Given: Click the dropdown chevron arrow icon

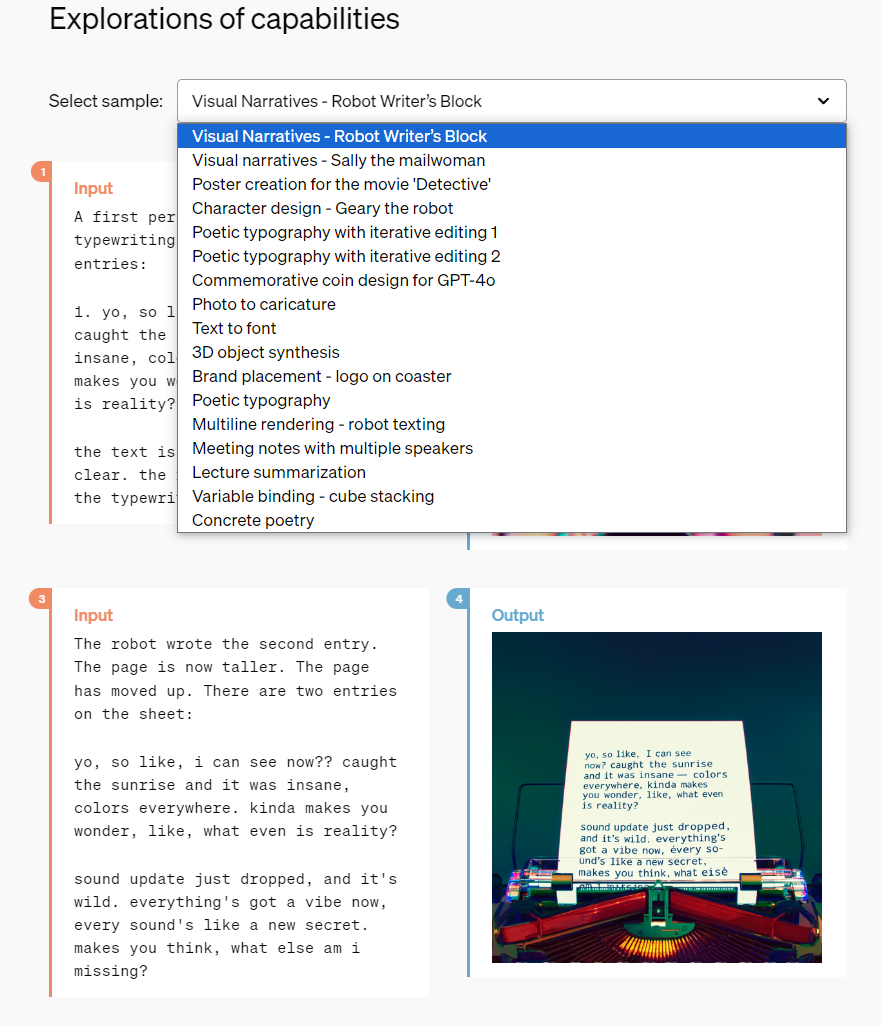Looking at the screenshot, I should [823, 101].
